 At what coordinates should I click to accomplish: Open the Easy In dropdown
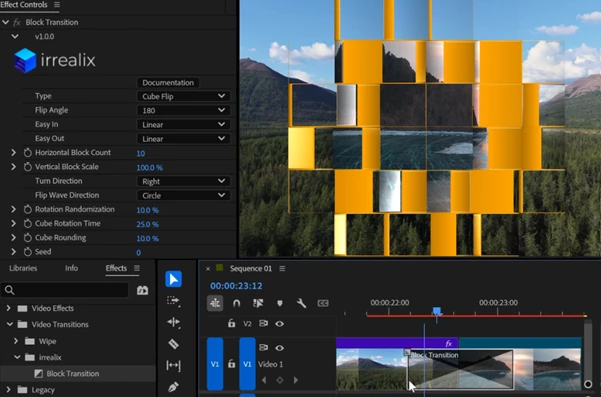(184, 125)
